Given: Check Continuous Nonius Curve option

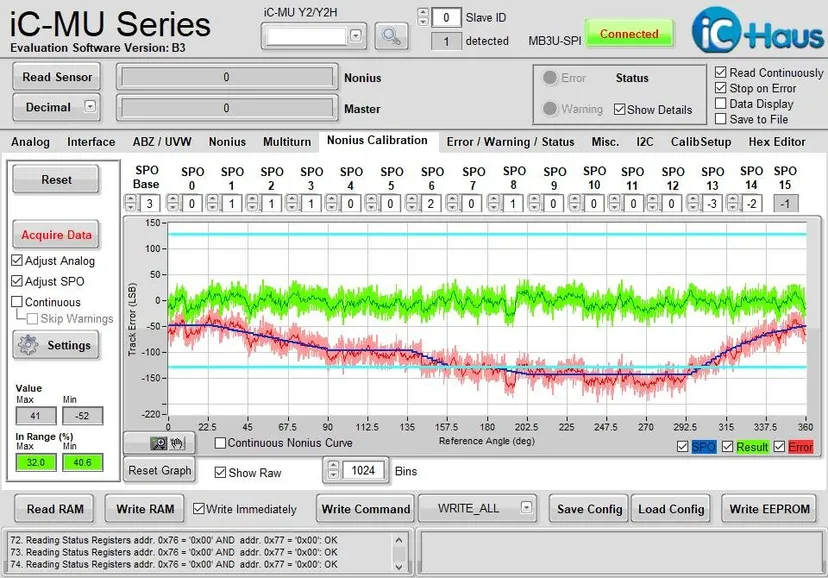Looking at the screenshot, I should click(x=220, y=442).
